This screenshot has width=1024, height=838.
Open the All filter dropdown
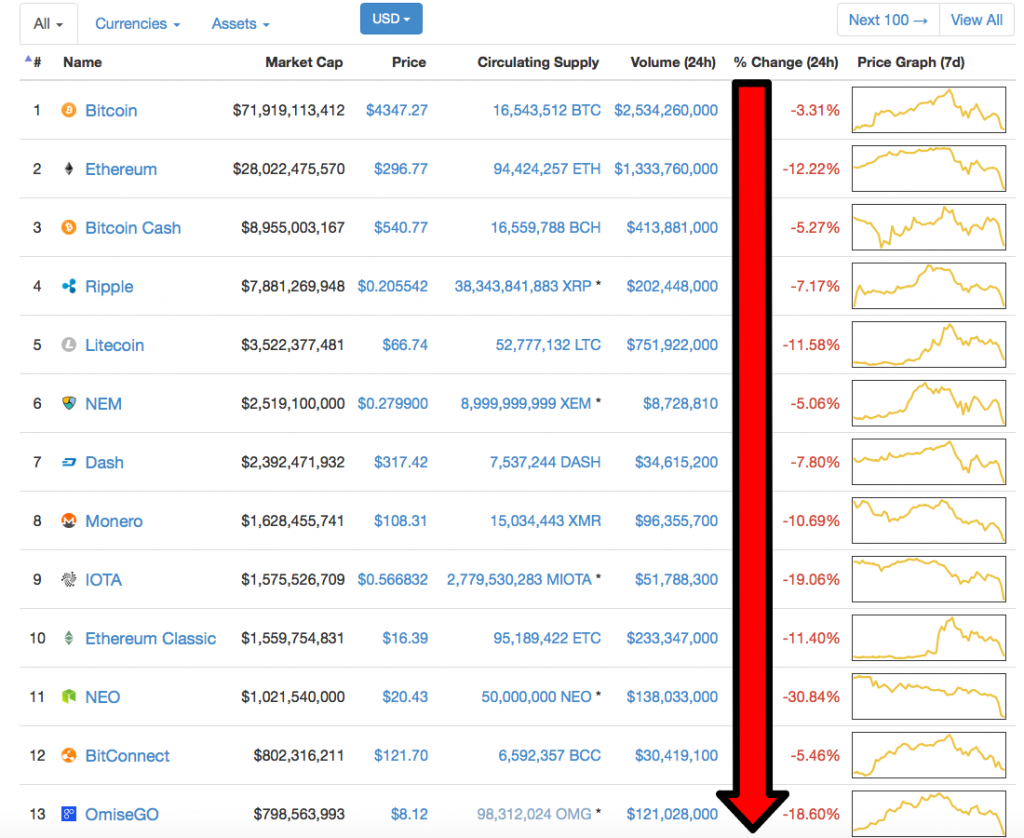(x=48, y=24)
